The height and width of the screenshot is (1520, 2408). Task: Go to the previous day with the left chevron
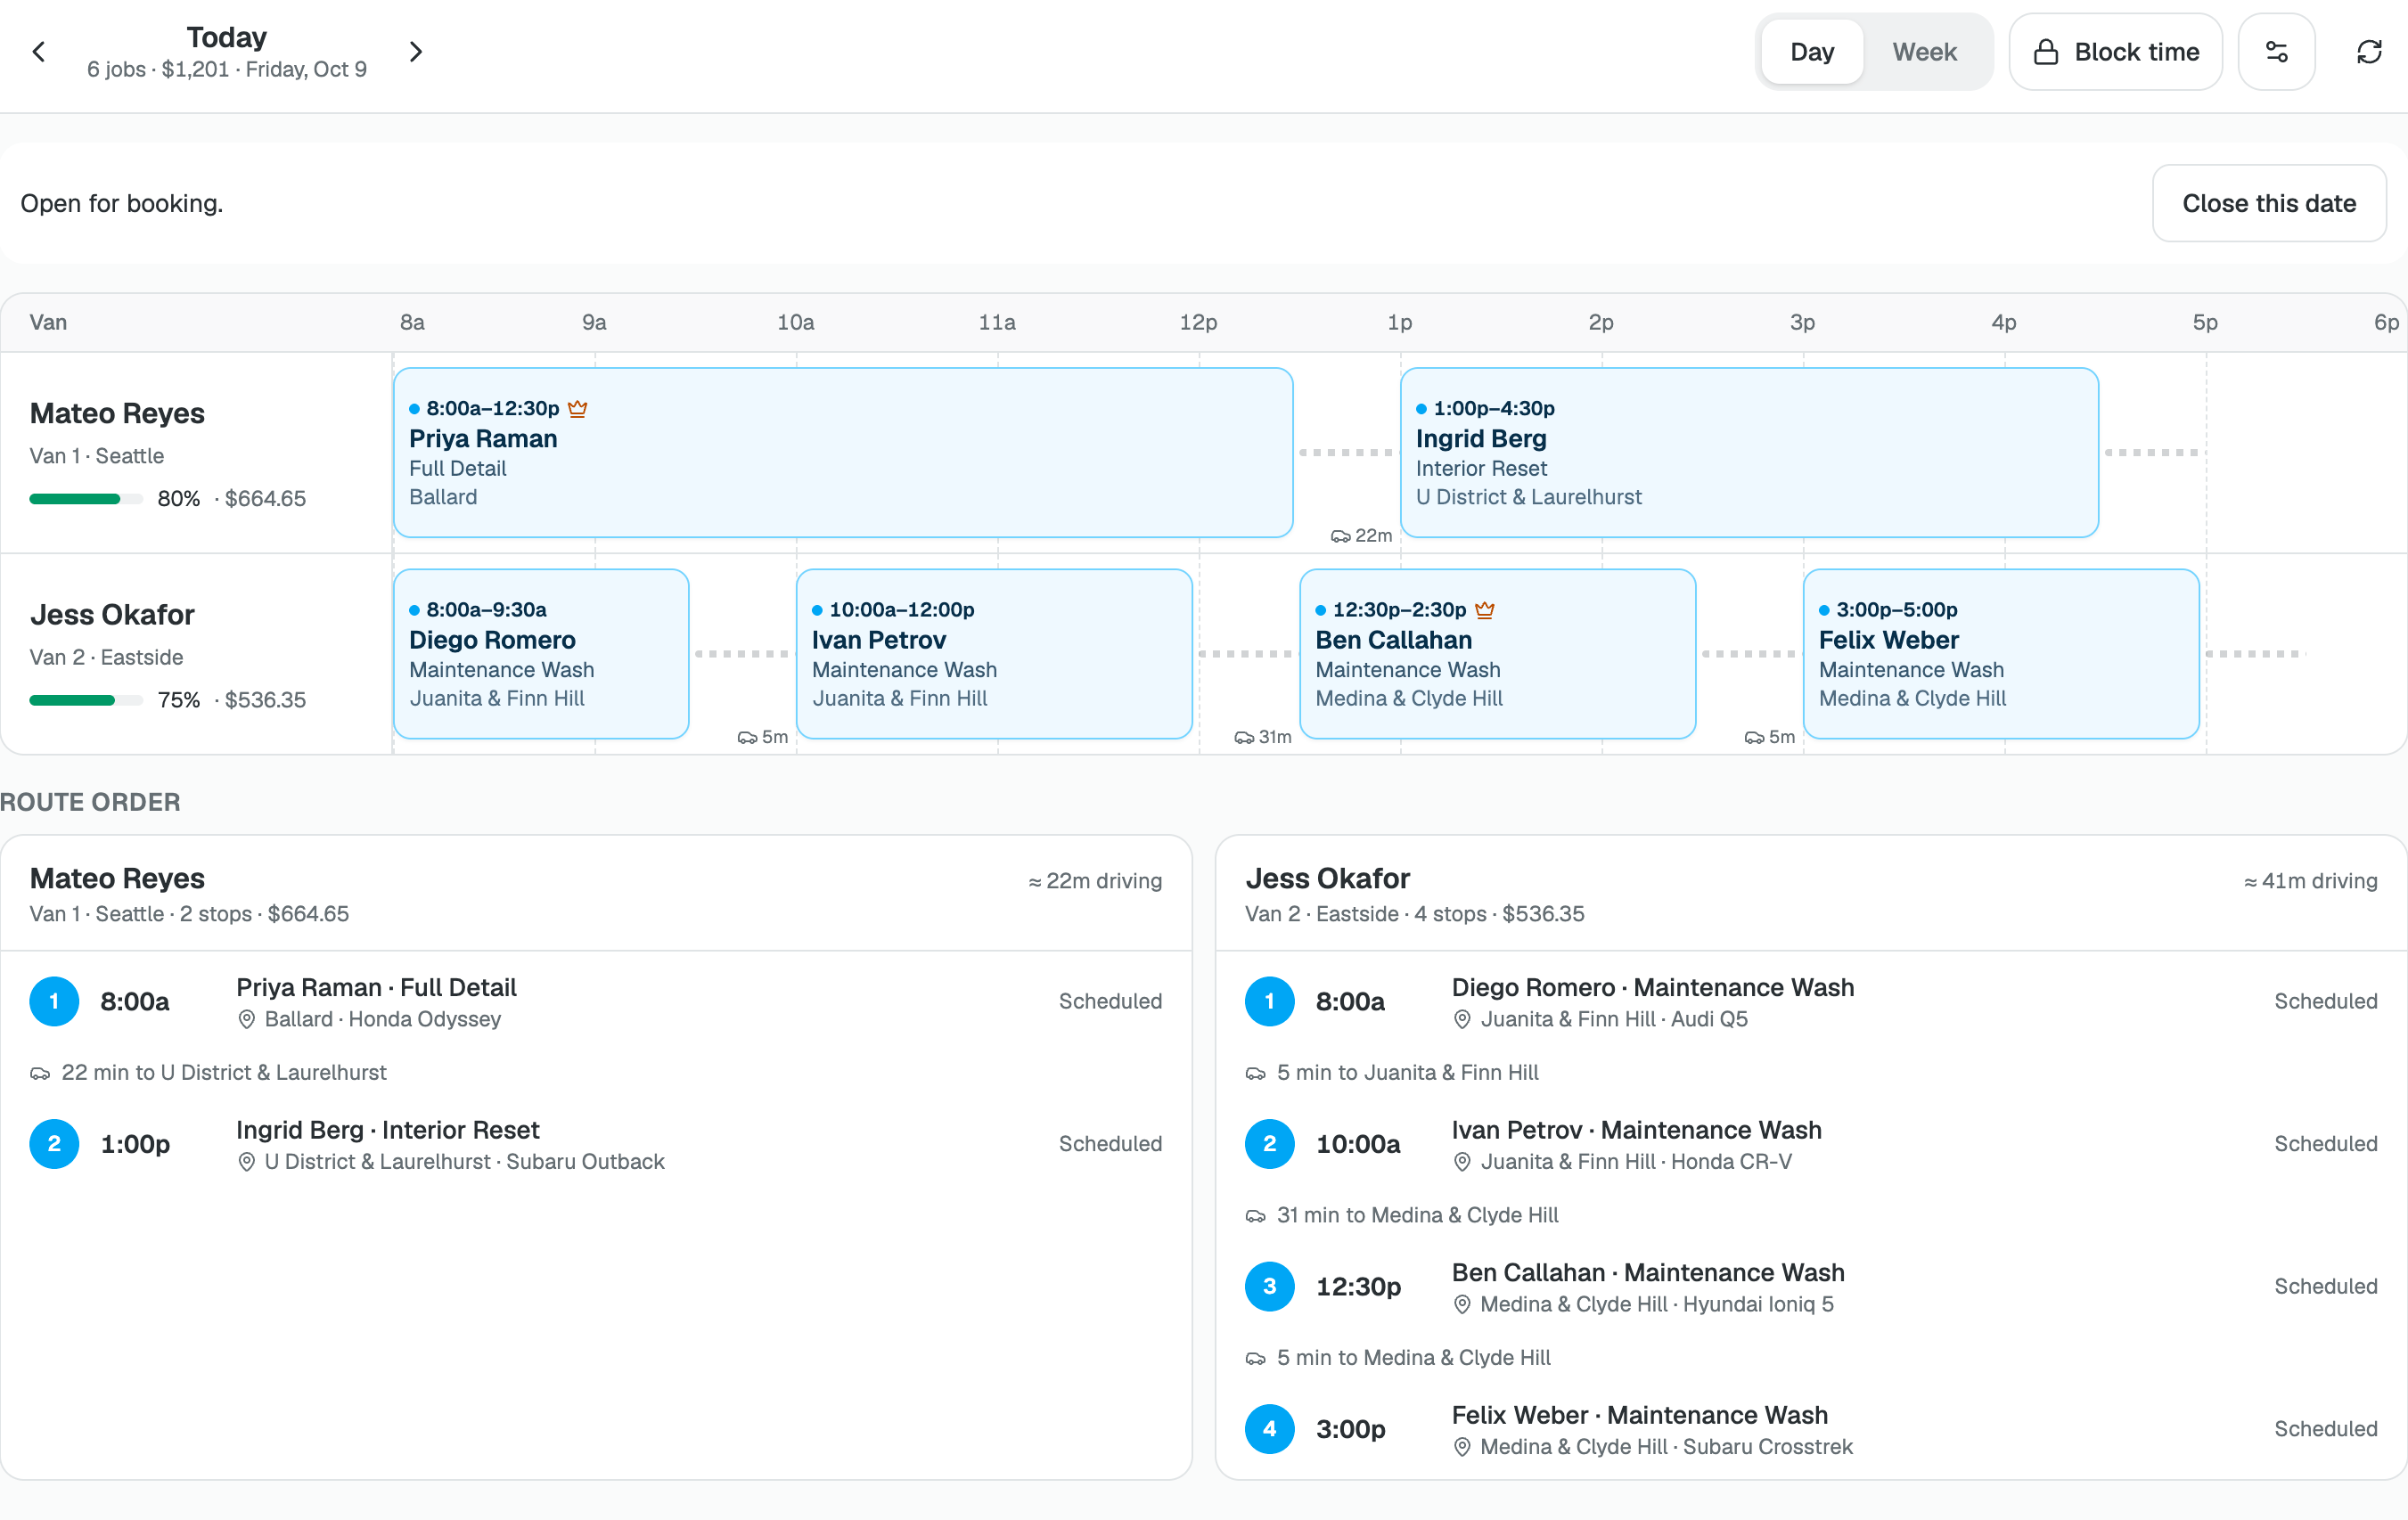coord(39,52)
